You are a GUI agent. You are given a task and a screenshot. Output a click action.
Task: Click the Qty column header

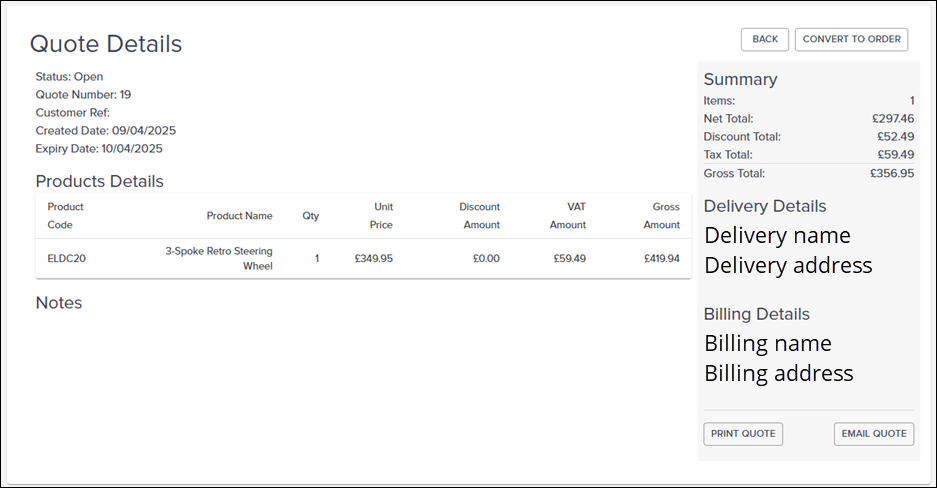pos(310,216)
